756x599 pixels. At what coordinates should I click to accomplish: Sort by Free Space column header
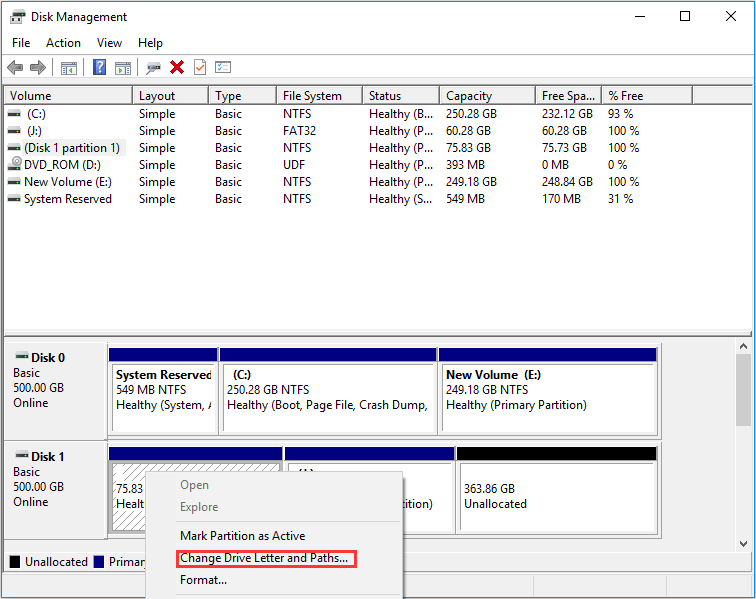(568, 95)
